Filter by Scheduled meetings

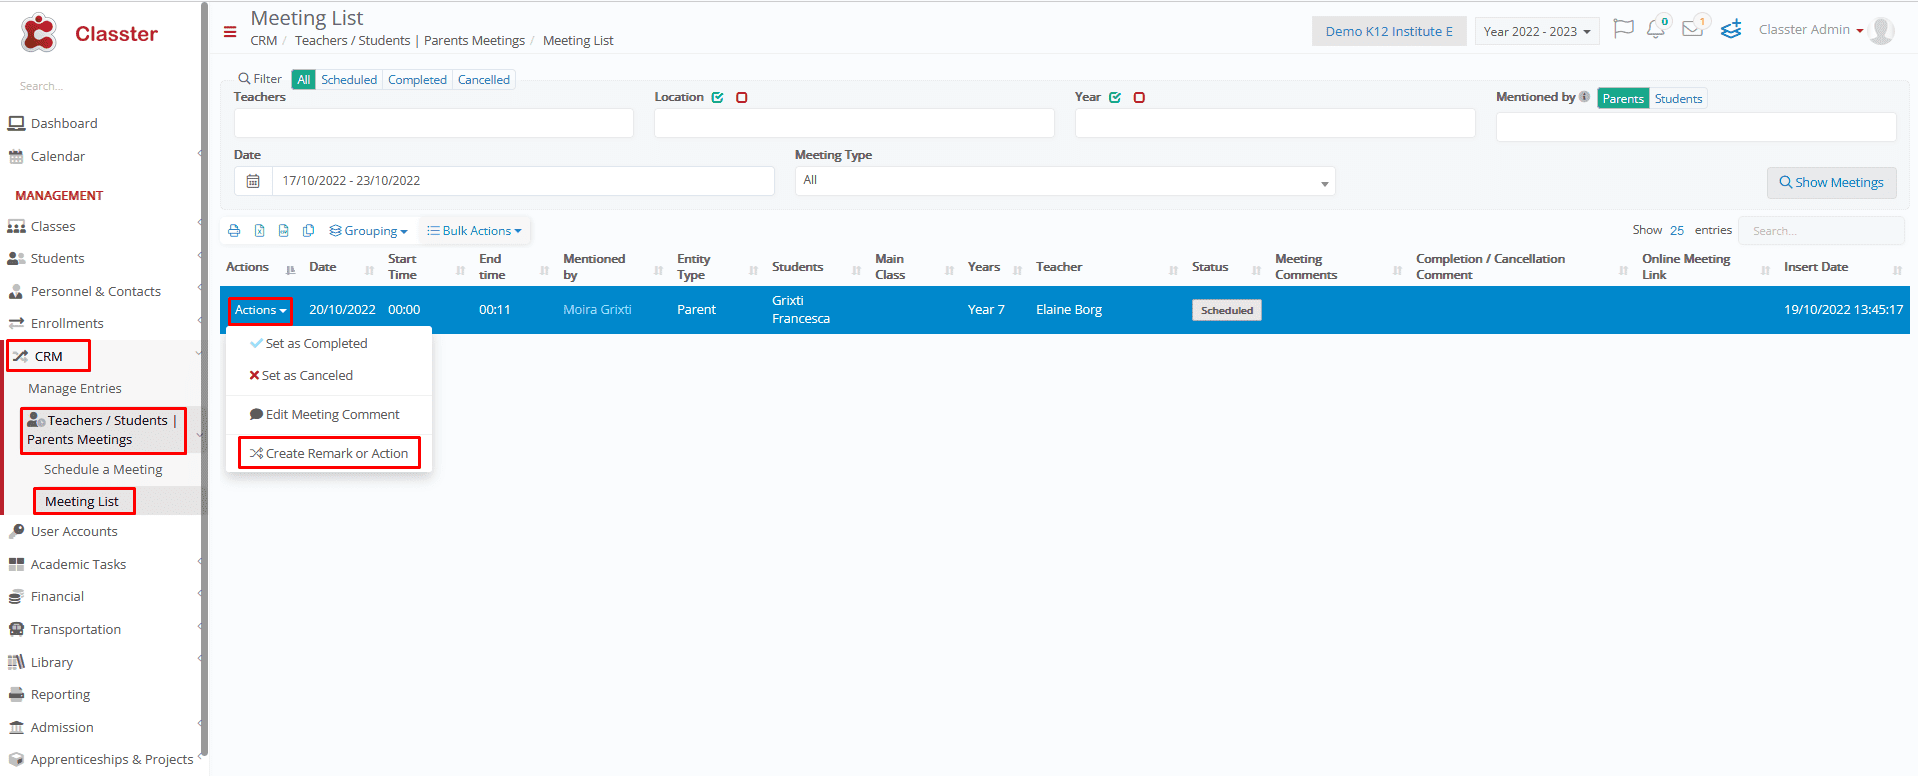tap(349, 80)
